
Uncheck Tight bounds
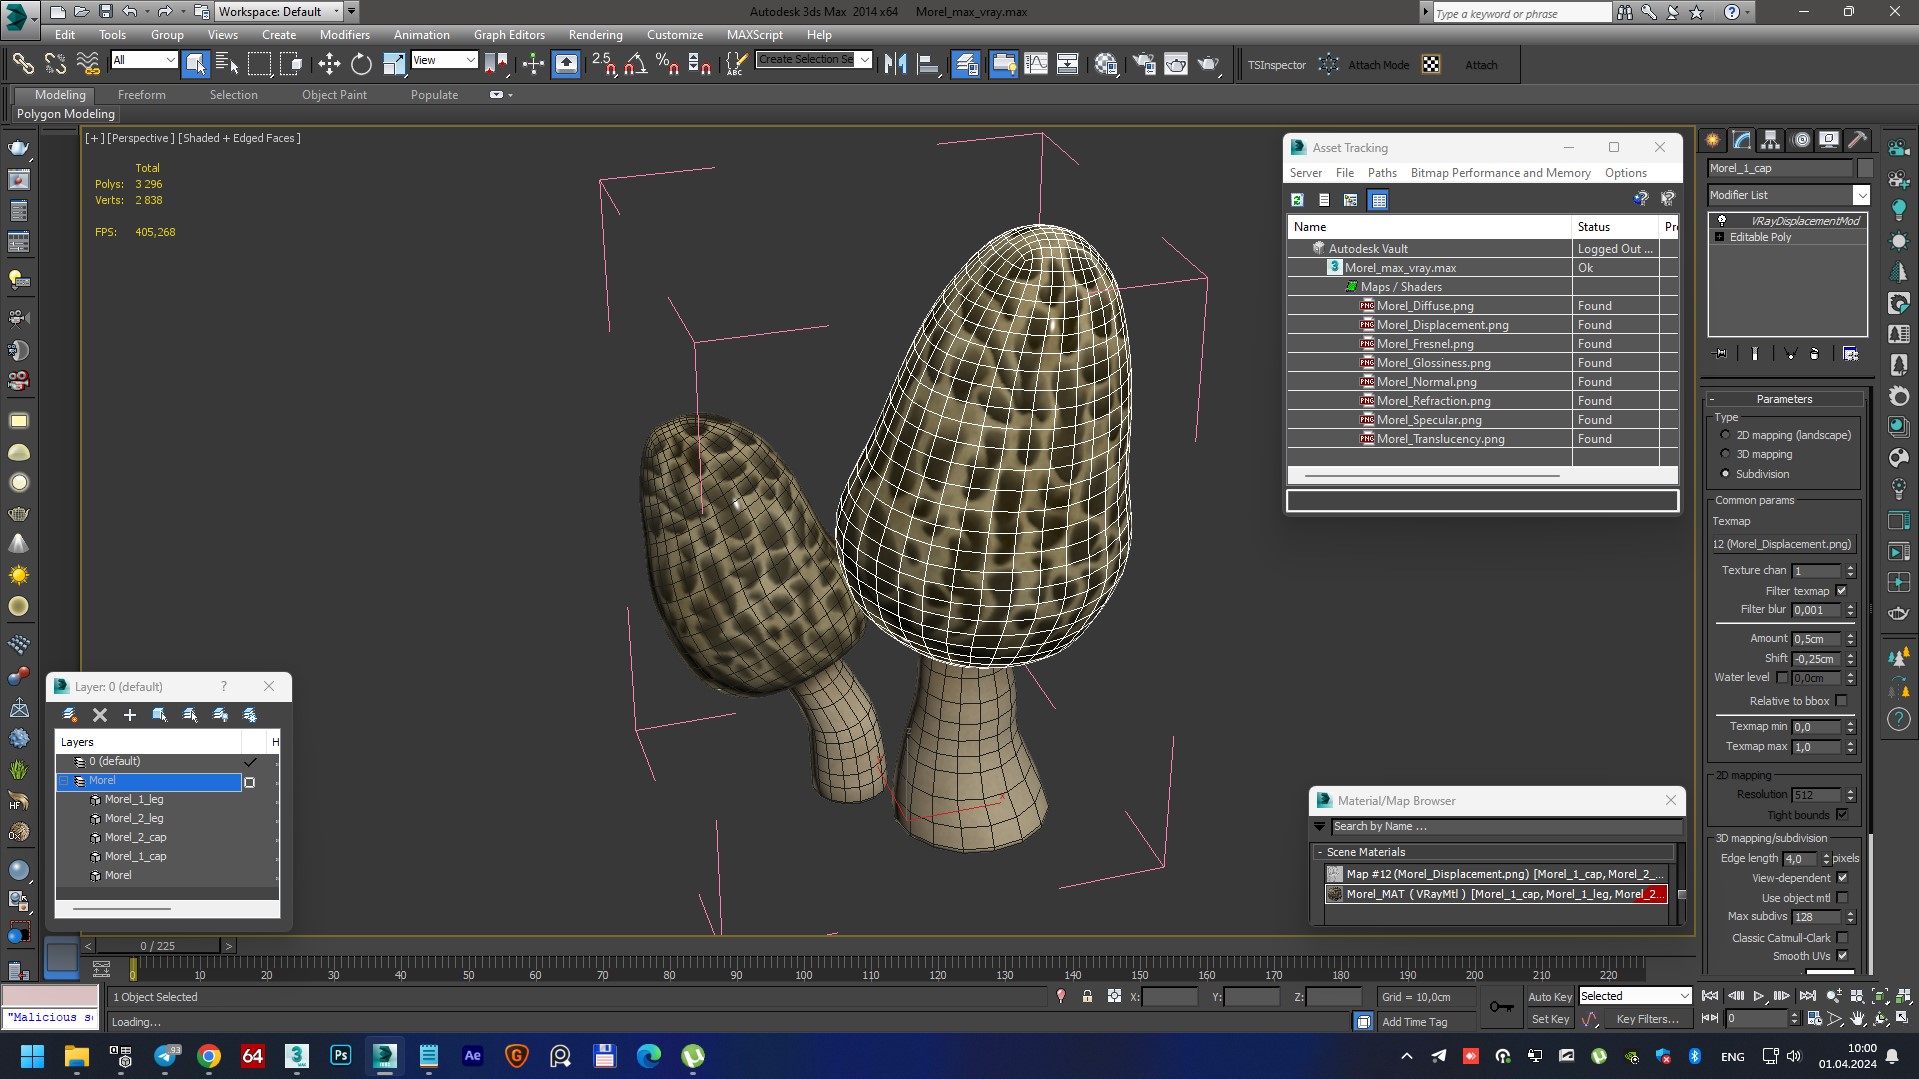(1842, 815)
